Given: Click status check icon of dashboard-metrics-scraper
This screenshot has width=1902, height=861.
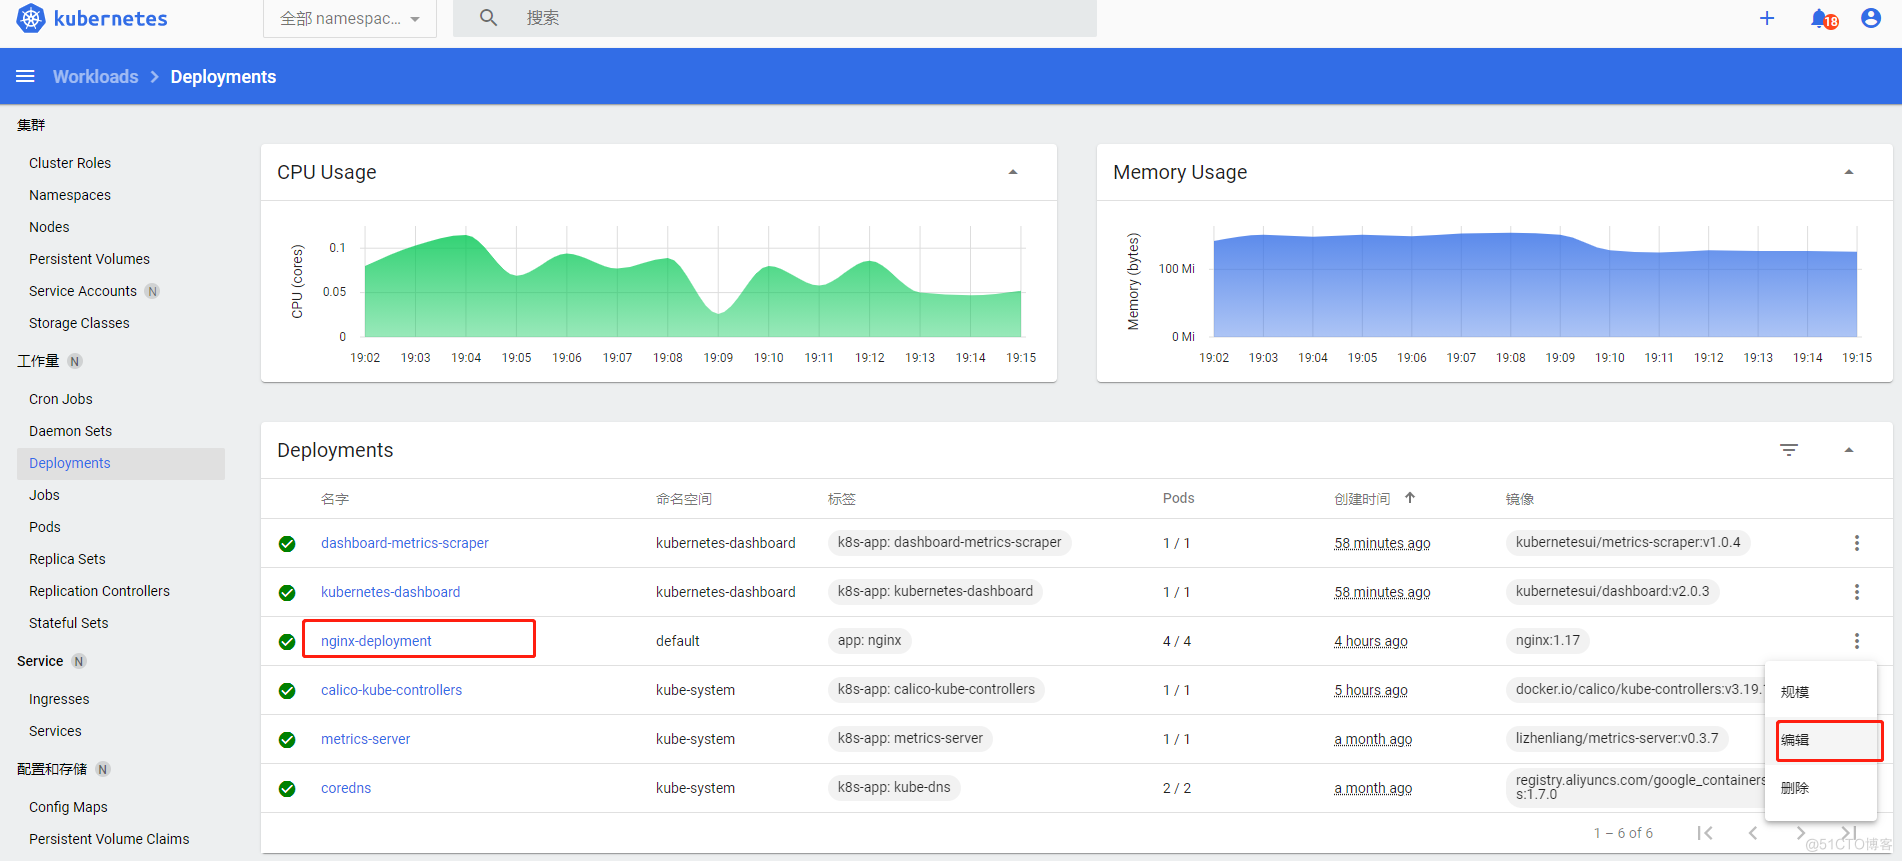Looking at the screenshot, I should coord(287,544).
